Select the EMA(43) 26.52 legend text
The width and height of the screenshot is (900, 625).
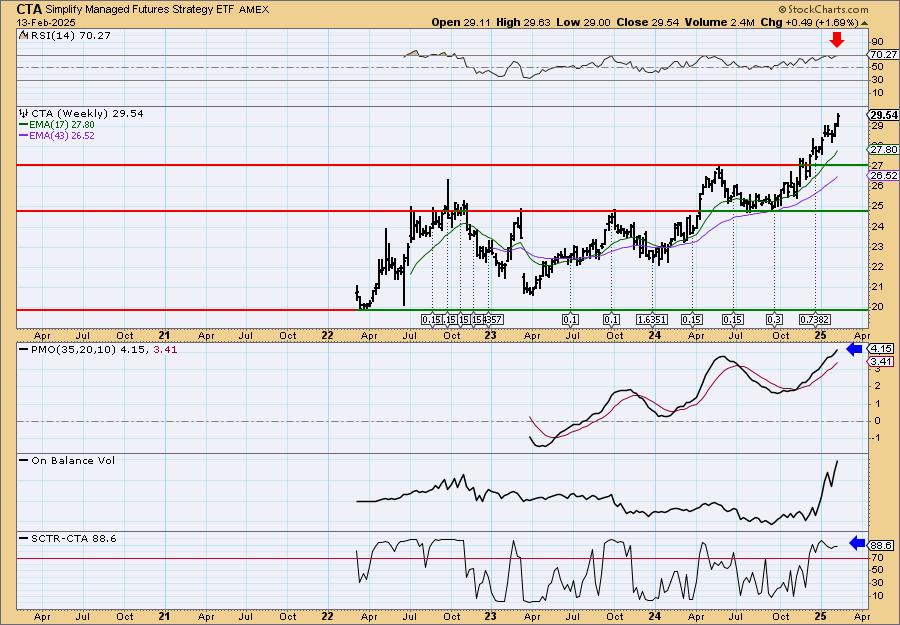click(61, 136)
